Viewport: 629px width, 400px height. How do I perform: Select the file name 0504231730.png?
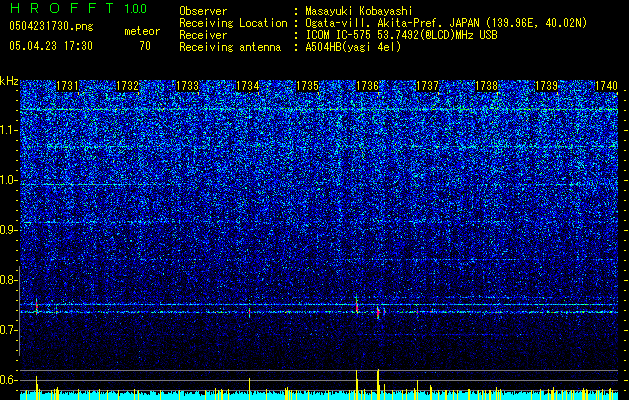coord(51,26)
